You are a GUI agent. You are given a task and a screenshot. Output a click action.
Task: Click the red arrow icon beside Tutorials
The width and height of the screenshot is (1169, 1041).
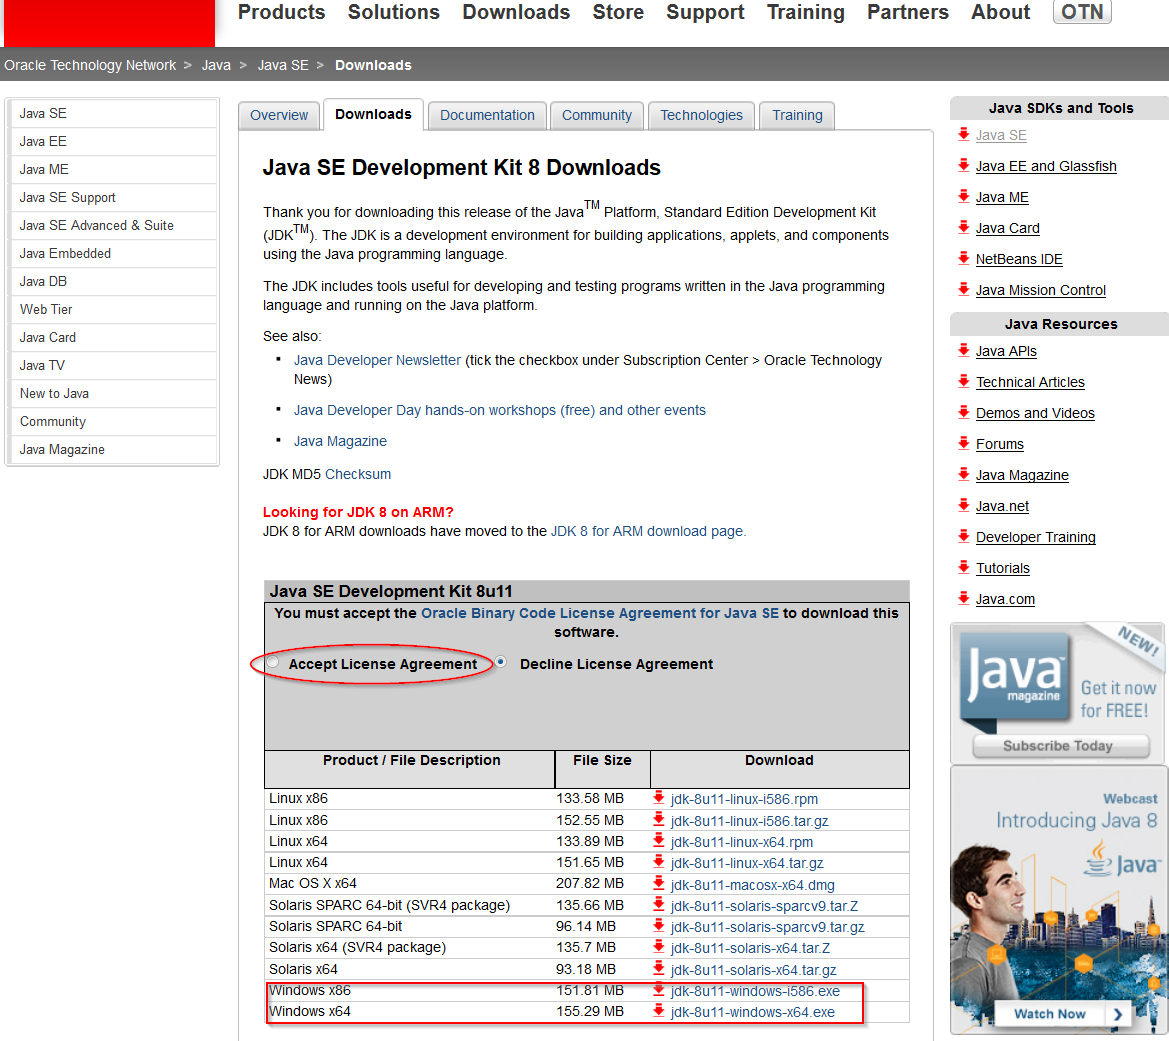(963, 567)
